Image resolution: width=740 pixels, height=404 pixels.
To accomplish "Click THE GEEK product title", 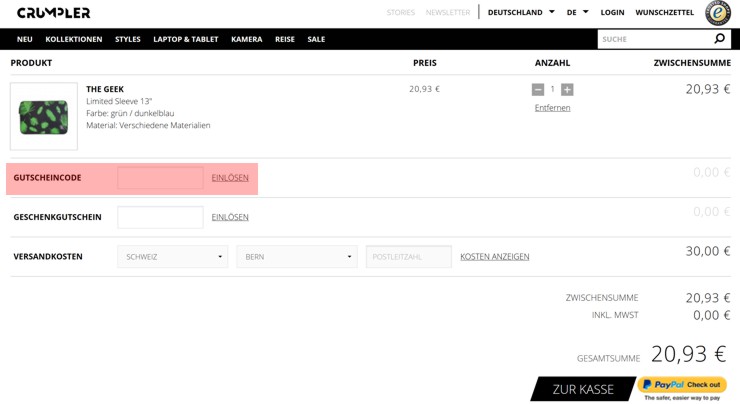I will (x=105, y=89).
